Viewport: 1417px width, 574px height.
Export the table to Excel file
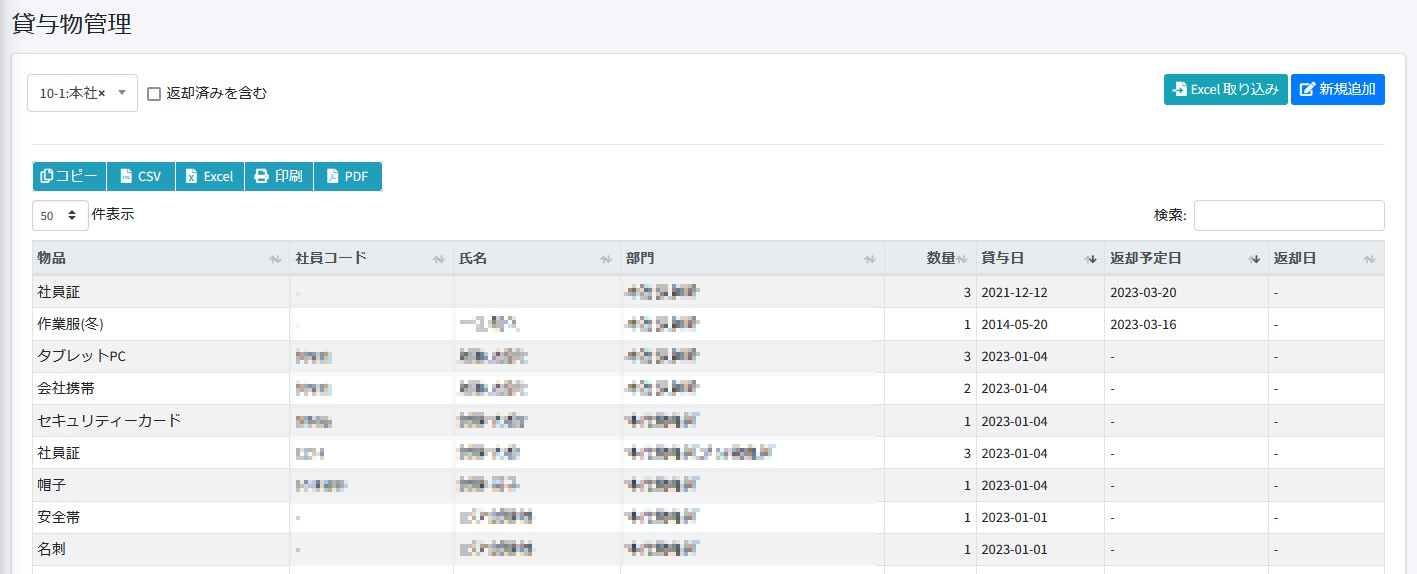pyautogui.click(x=209, y=176)
